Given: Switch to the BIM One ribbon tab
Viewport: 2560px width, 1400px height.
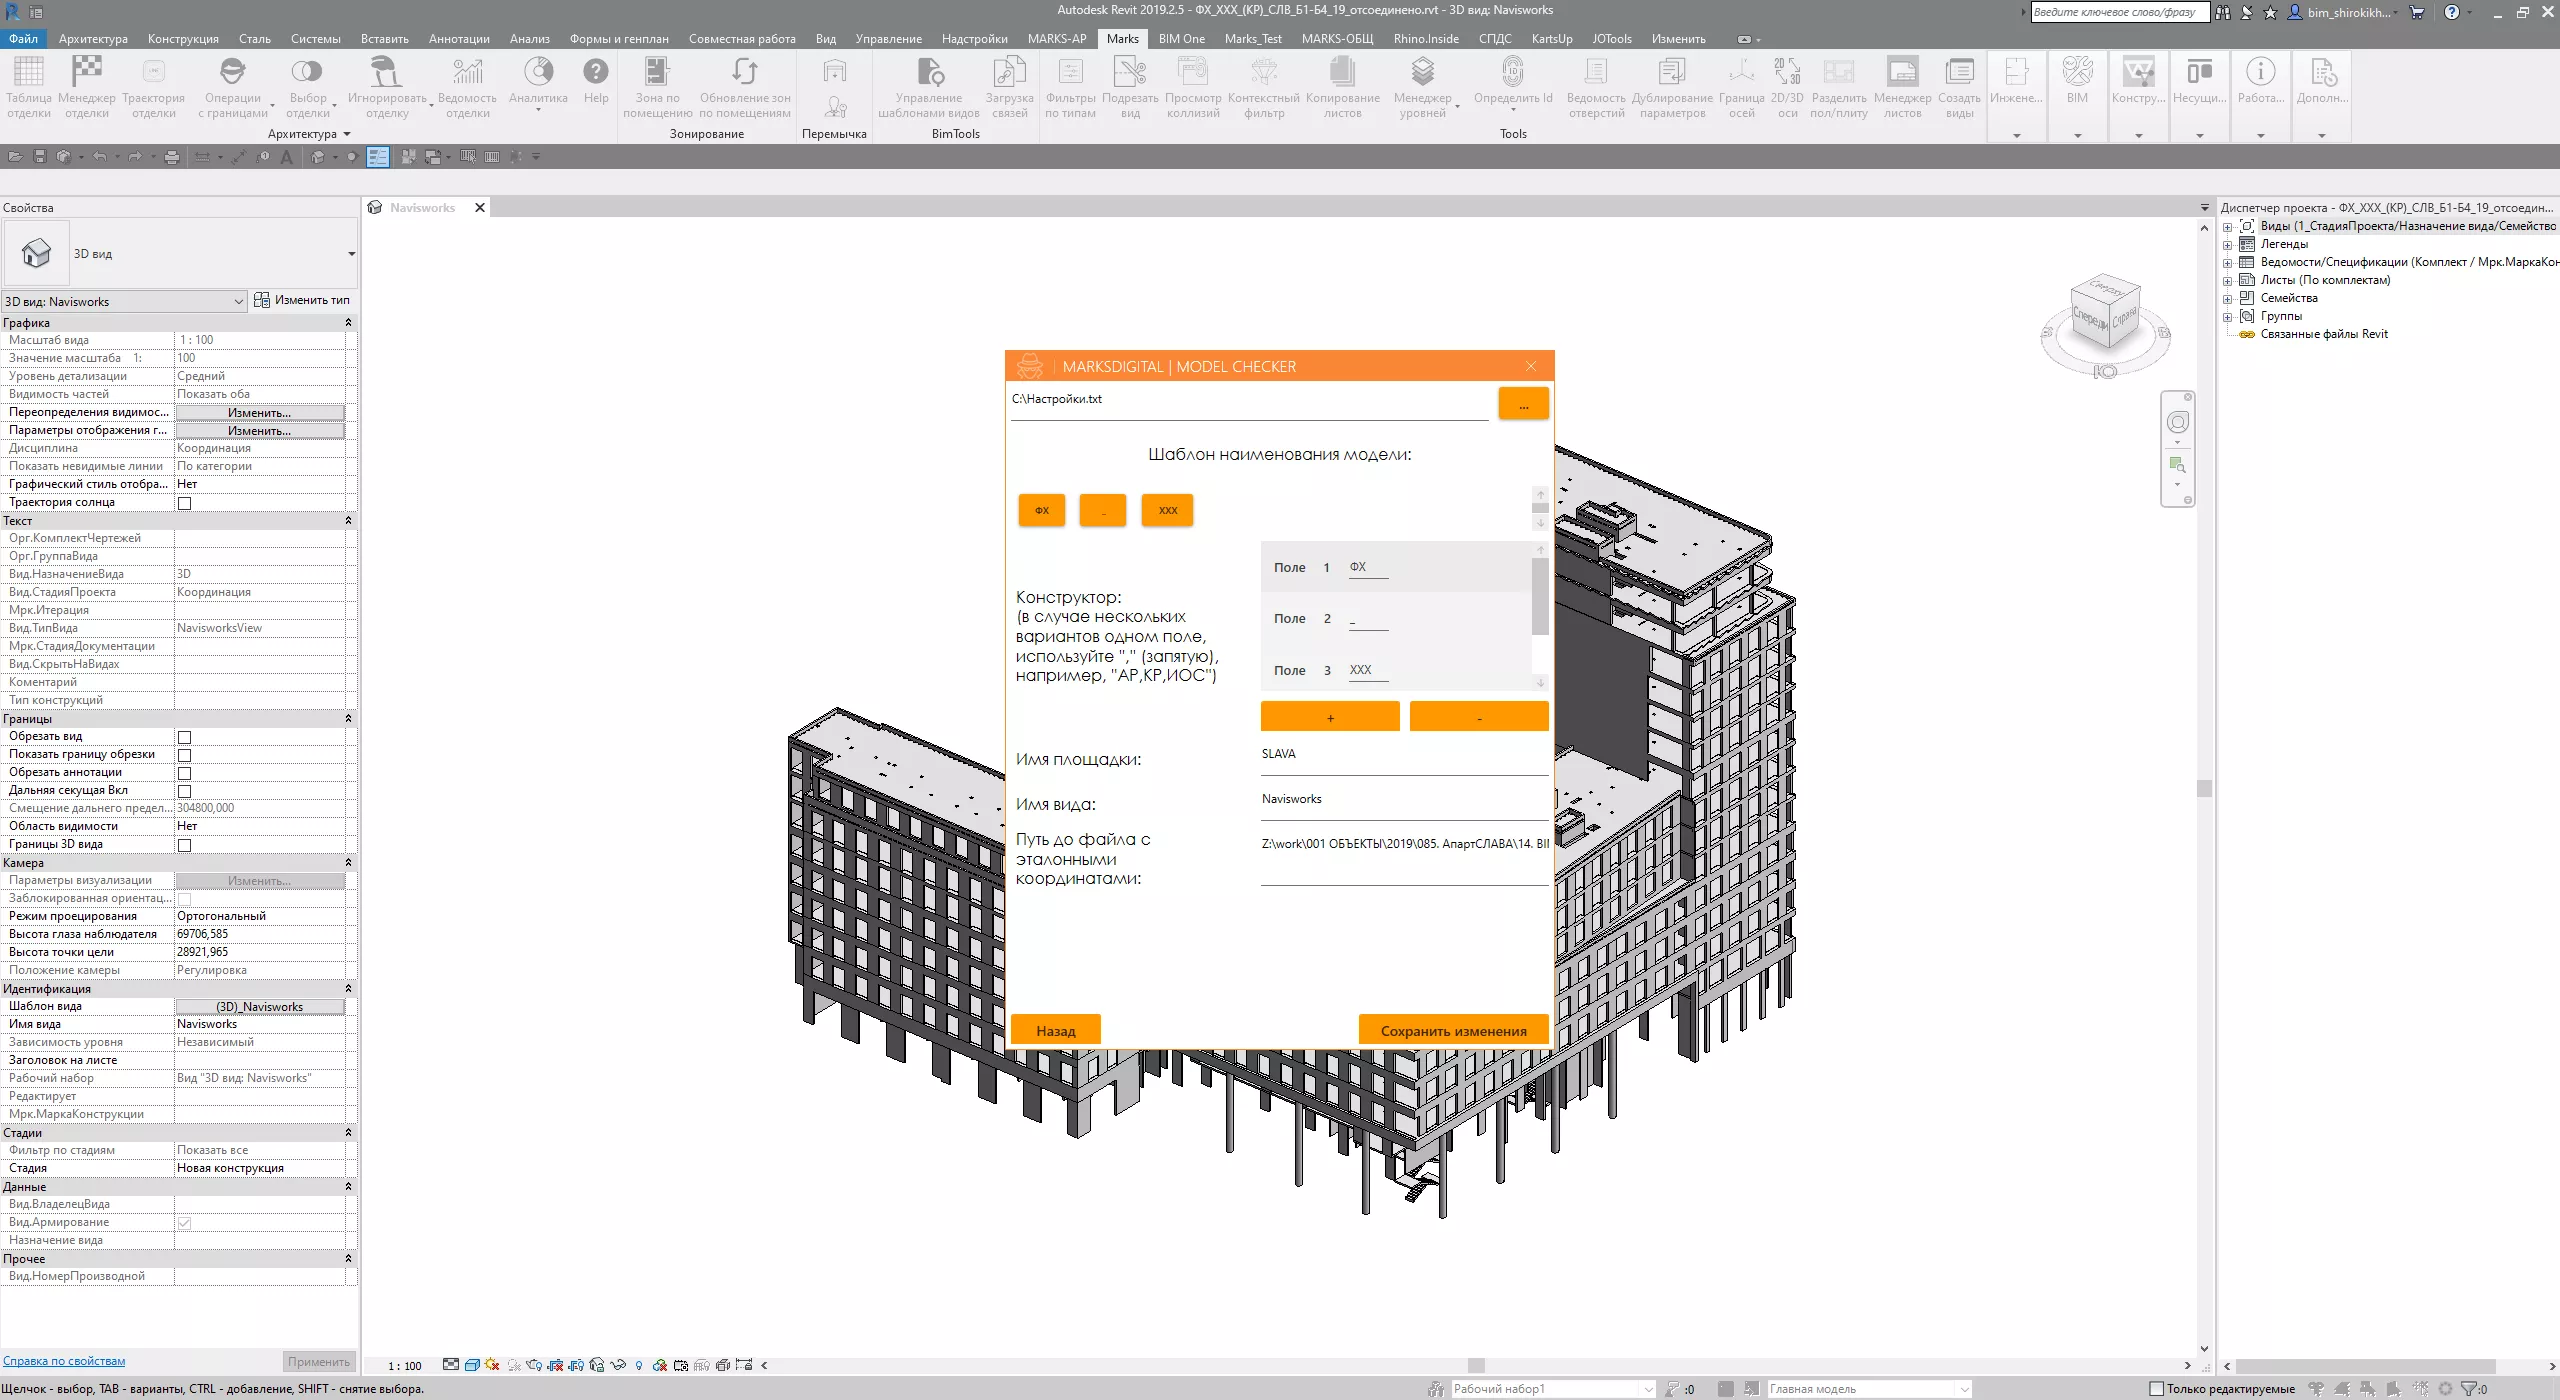Looking at the screenshot, I should [1181, 39].
